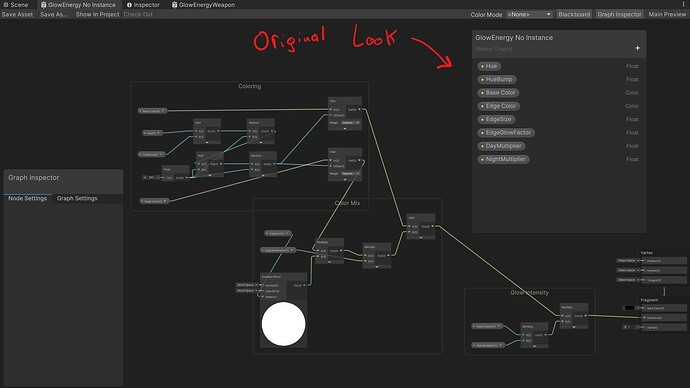Toggle the Graph Inspector panel
The width and height of the screenshot is (690, 388).
619,15
